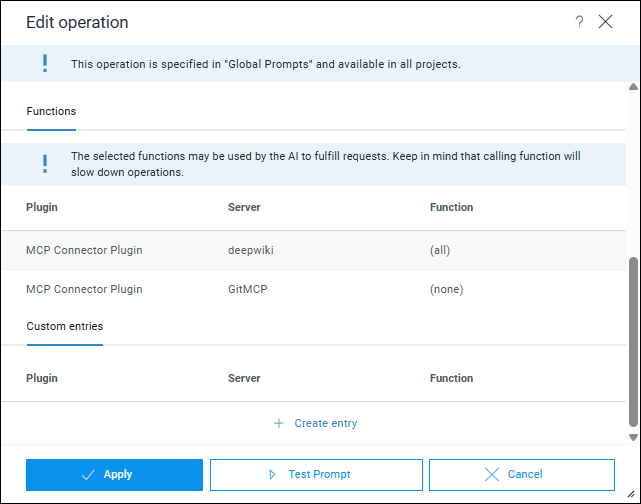Click the Plugin column header under Functions
This screenshot has width=641, height=504.
(x=42, y=207)
